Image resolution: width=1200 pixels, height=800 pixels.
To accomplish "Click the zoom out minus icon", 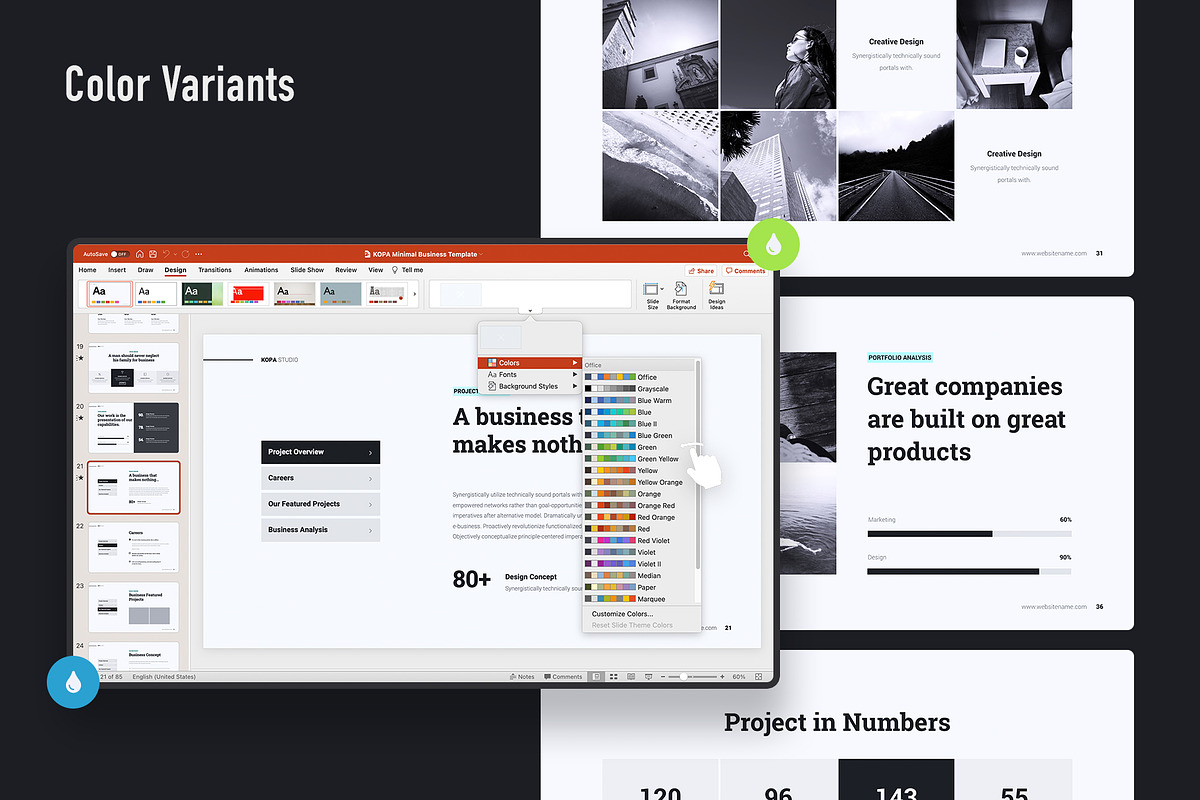I will (x=662, y=677).
